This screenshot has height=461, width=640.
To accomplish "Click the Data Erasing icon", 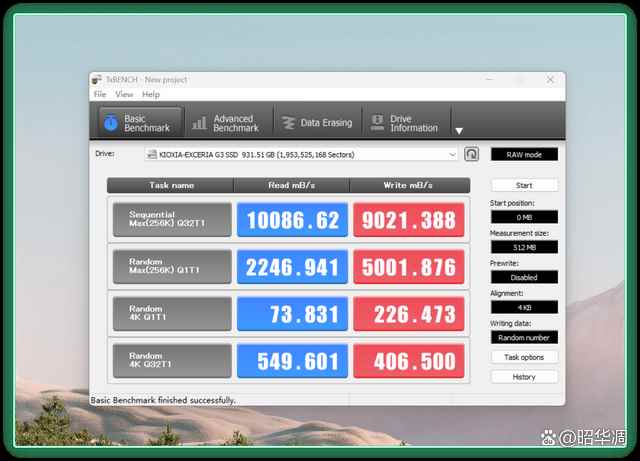I will 289,123.
